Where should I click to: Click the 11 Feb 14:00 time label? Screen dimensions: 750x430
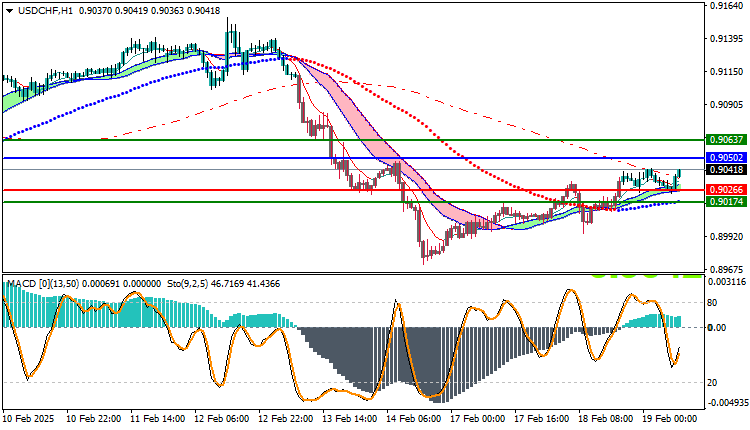pyautogui.click(x=157, y=419)
